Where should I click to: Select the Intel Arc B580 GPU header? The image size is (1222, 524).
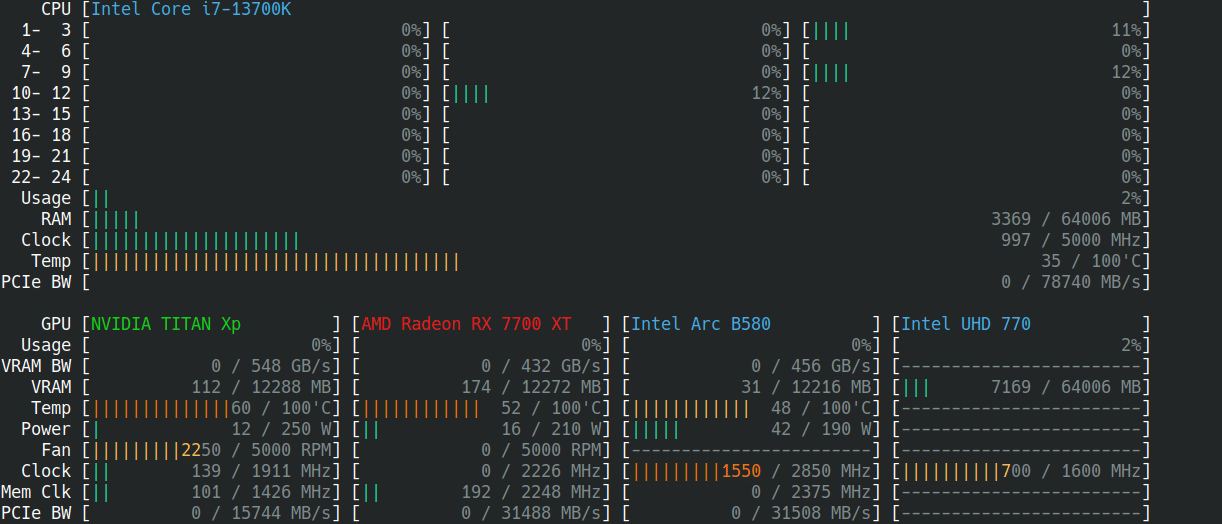pyautogui.click(x=701, y=324)
